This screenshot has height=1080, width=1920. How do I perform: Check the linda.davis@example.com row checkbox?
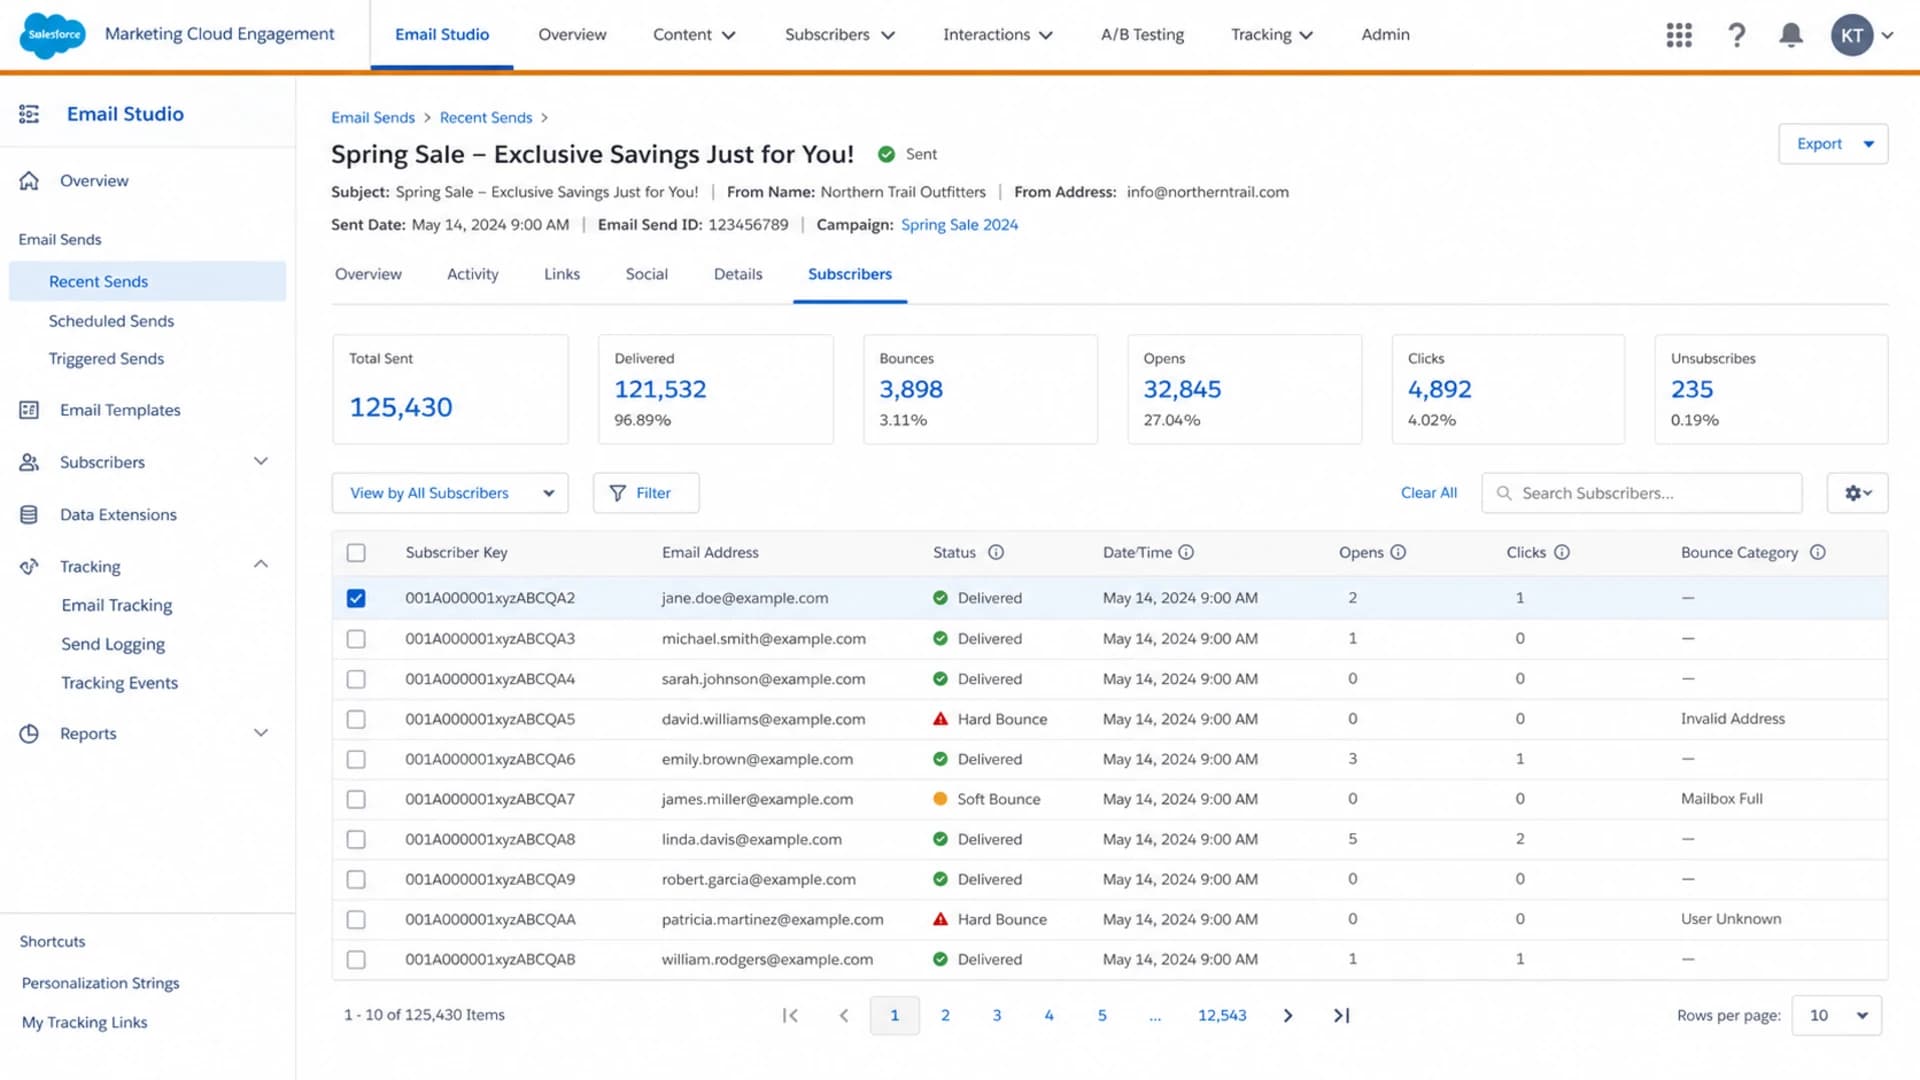click(356, 839)
